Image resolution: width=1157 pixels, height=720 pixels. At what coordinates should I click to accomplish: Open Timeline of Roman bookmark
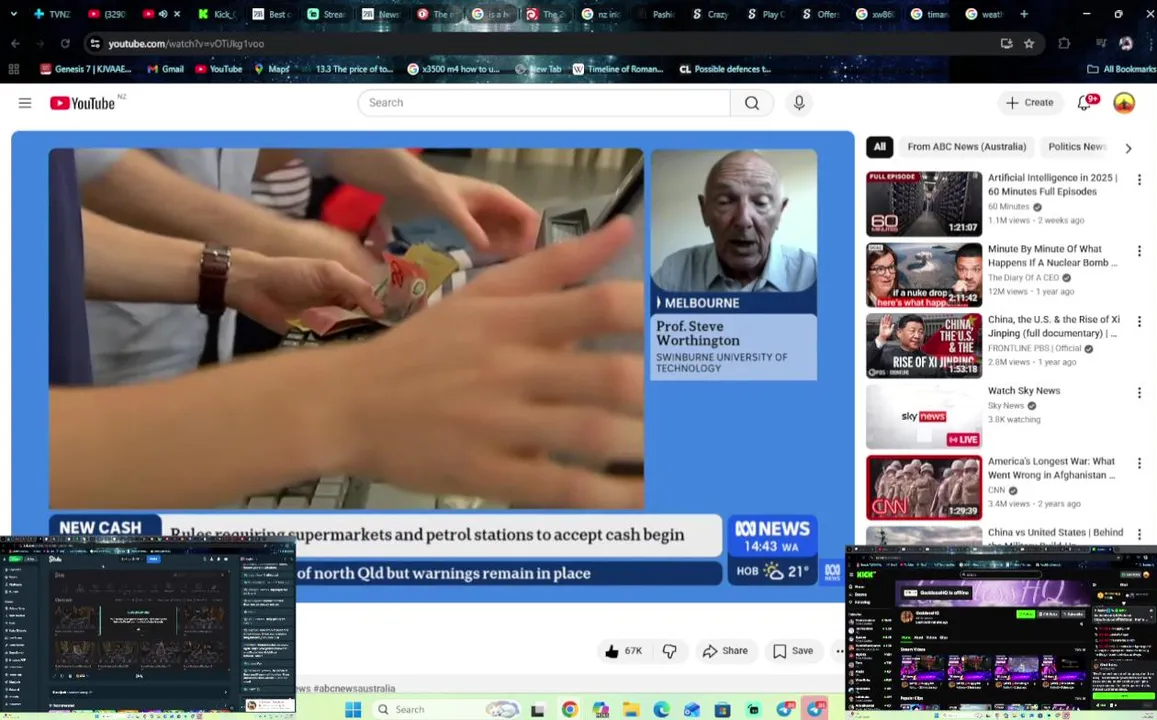tap(618, 69)
